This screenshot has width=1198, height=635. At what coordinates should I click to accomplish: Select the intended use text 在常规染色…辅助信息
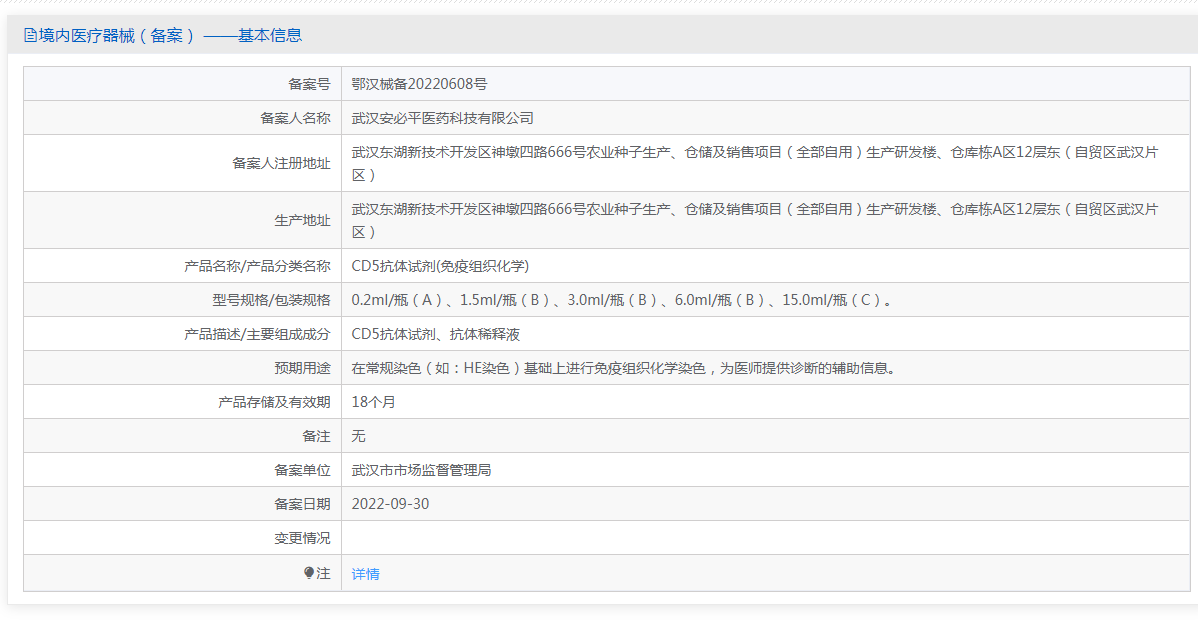[623, 368]
